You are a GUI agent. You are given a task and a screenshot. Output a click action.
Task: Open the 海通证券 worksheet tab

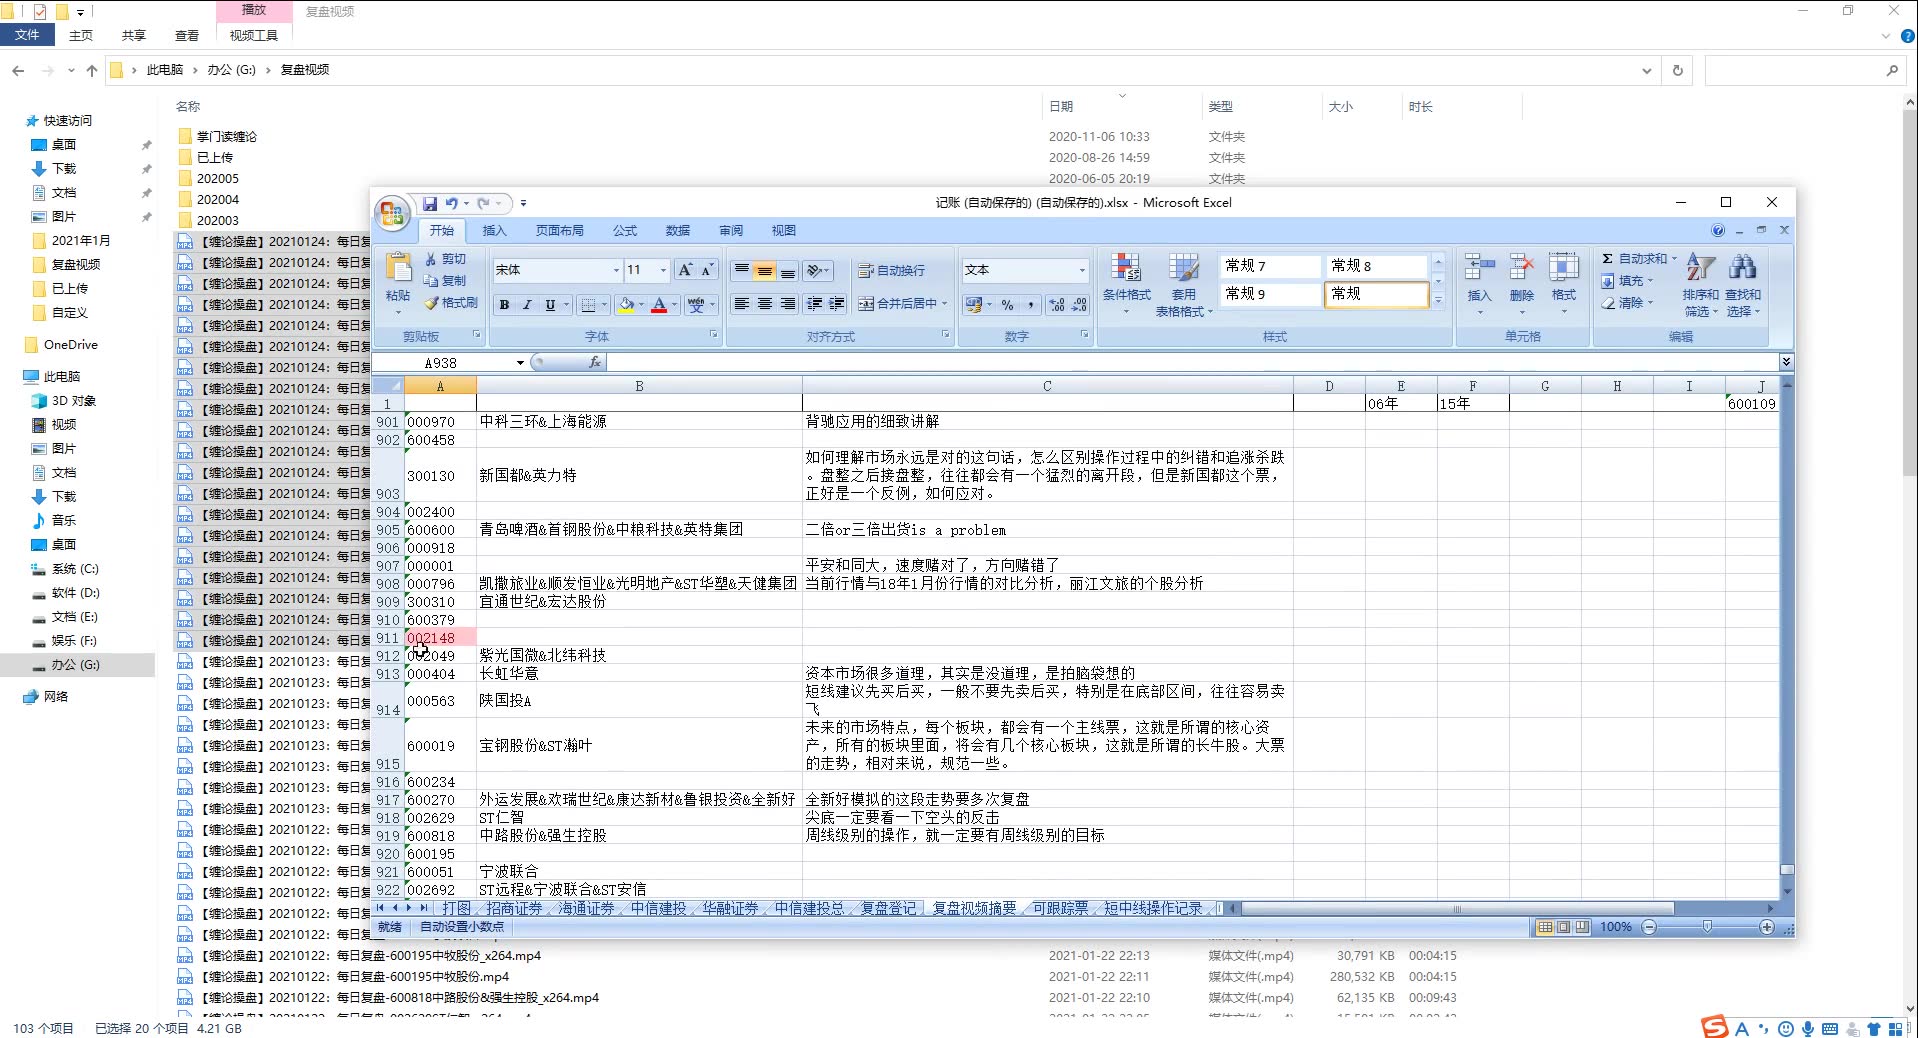pyautogui.click(x=586, y=908)
